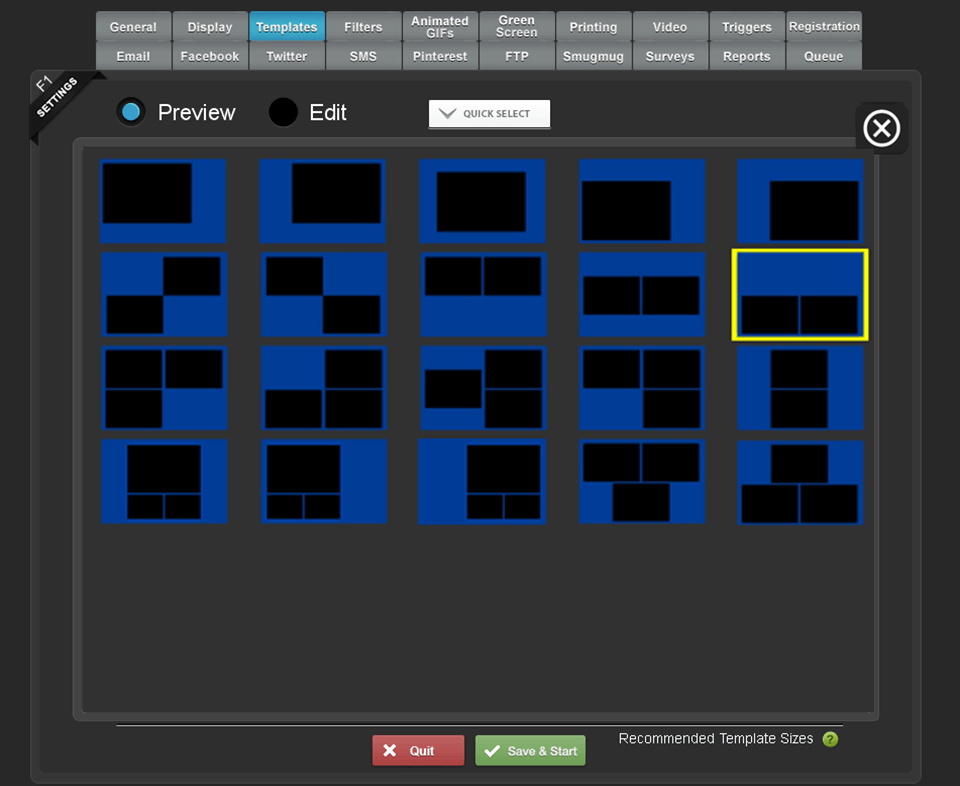This screenshot has width=960, height=786.
Task: Select the Preview radio button
Action: [x=131, y=112]
